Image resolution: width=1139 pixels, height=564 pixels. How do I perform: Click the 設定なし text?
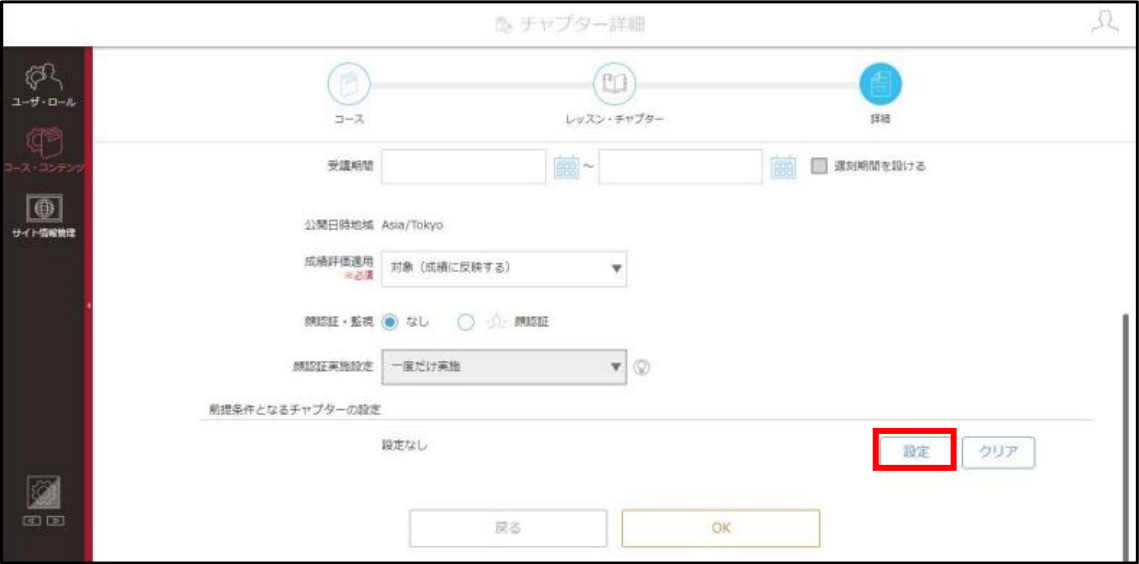pos(405,445)
